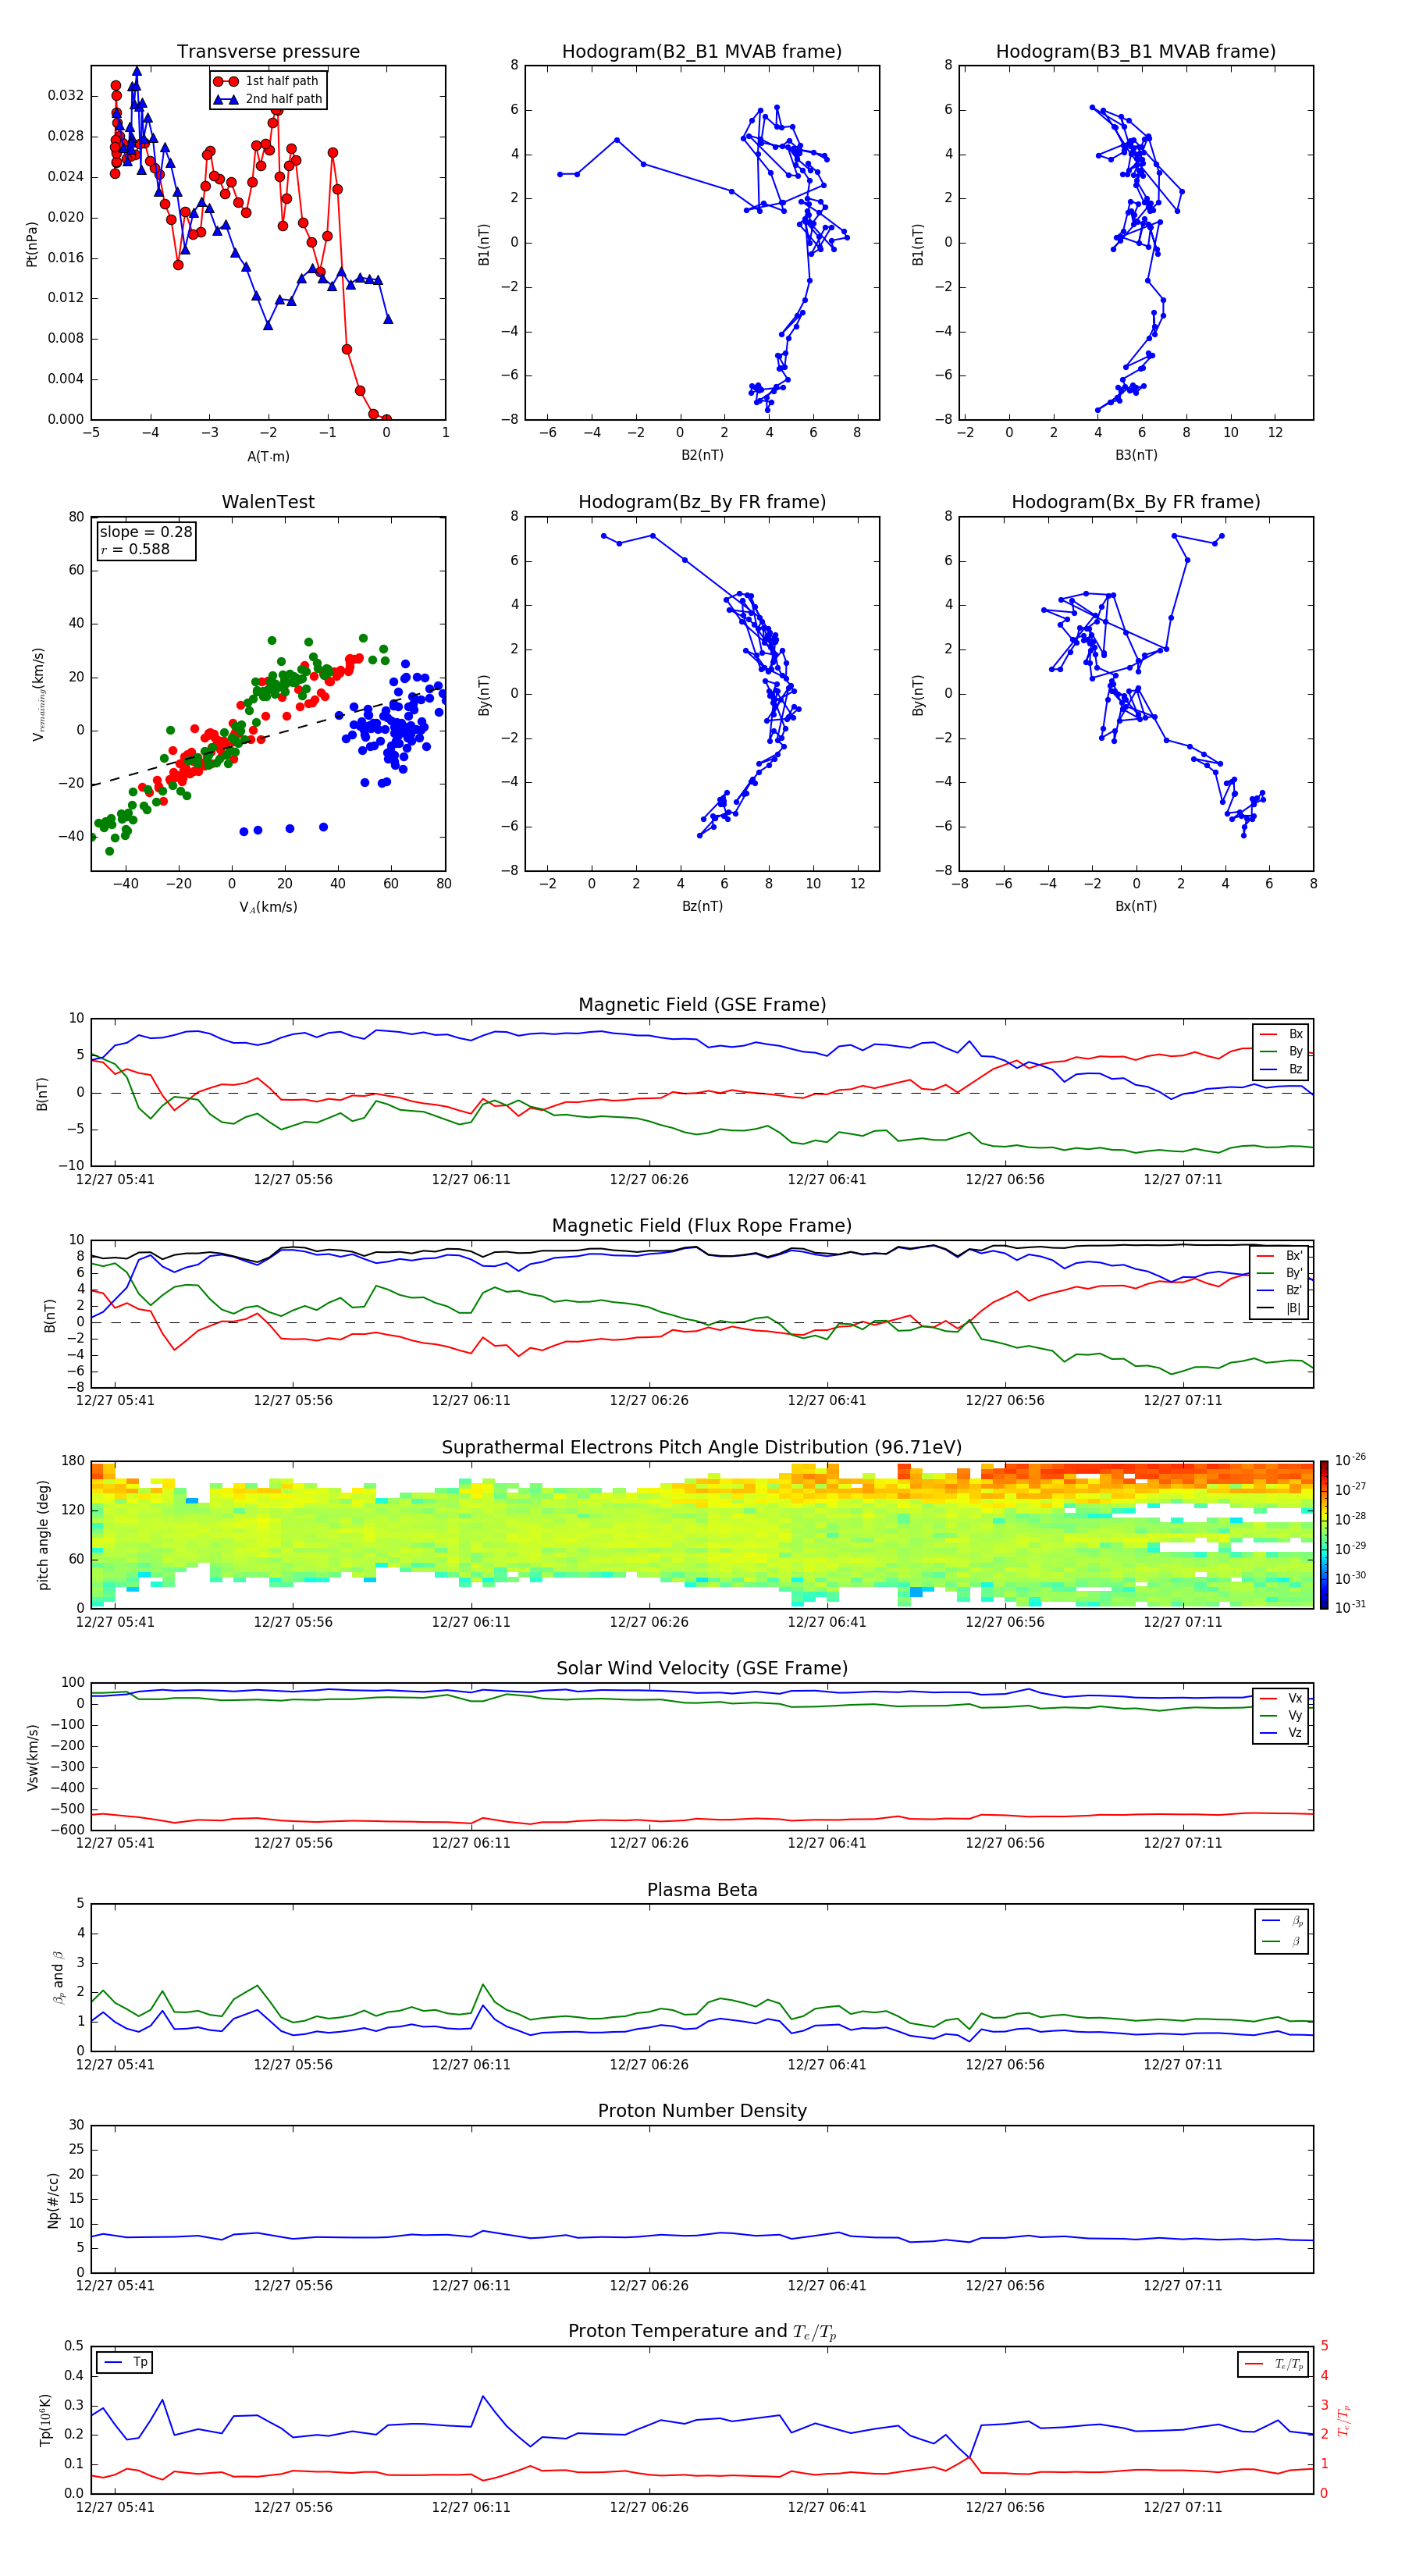Select the βp entry in Plasma Beta legend
This screenshot has width=1405, height=2576.
click(1282, 1921)
